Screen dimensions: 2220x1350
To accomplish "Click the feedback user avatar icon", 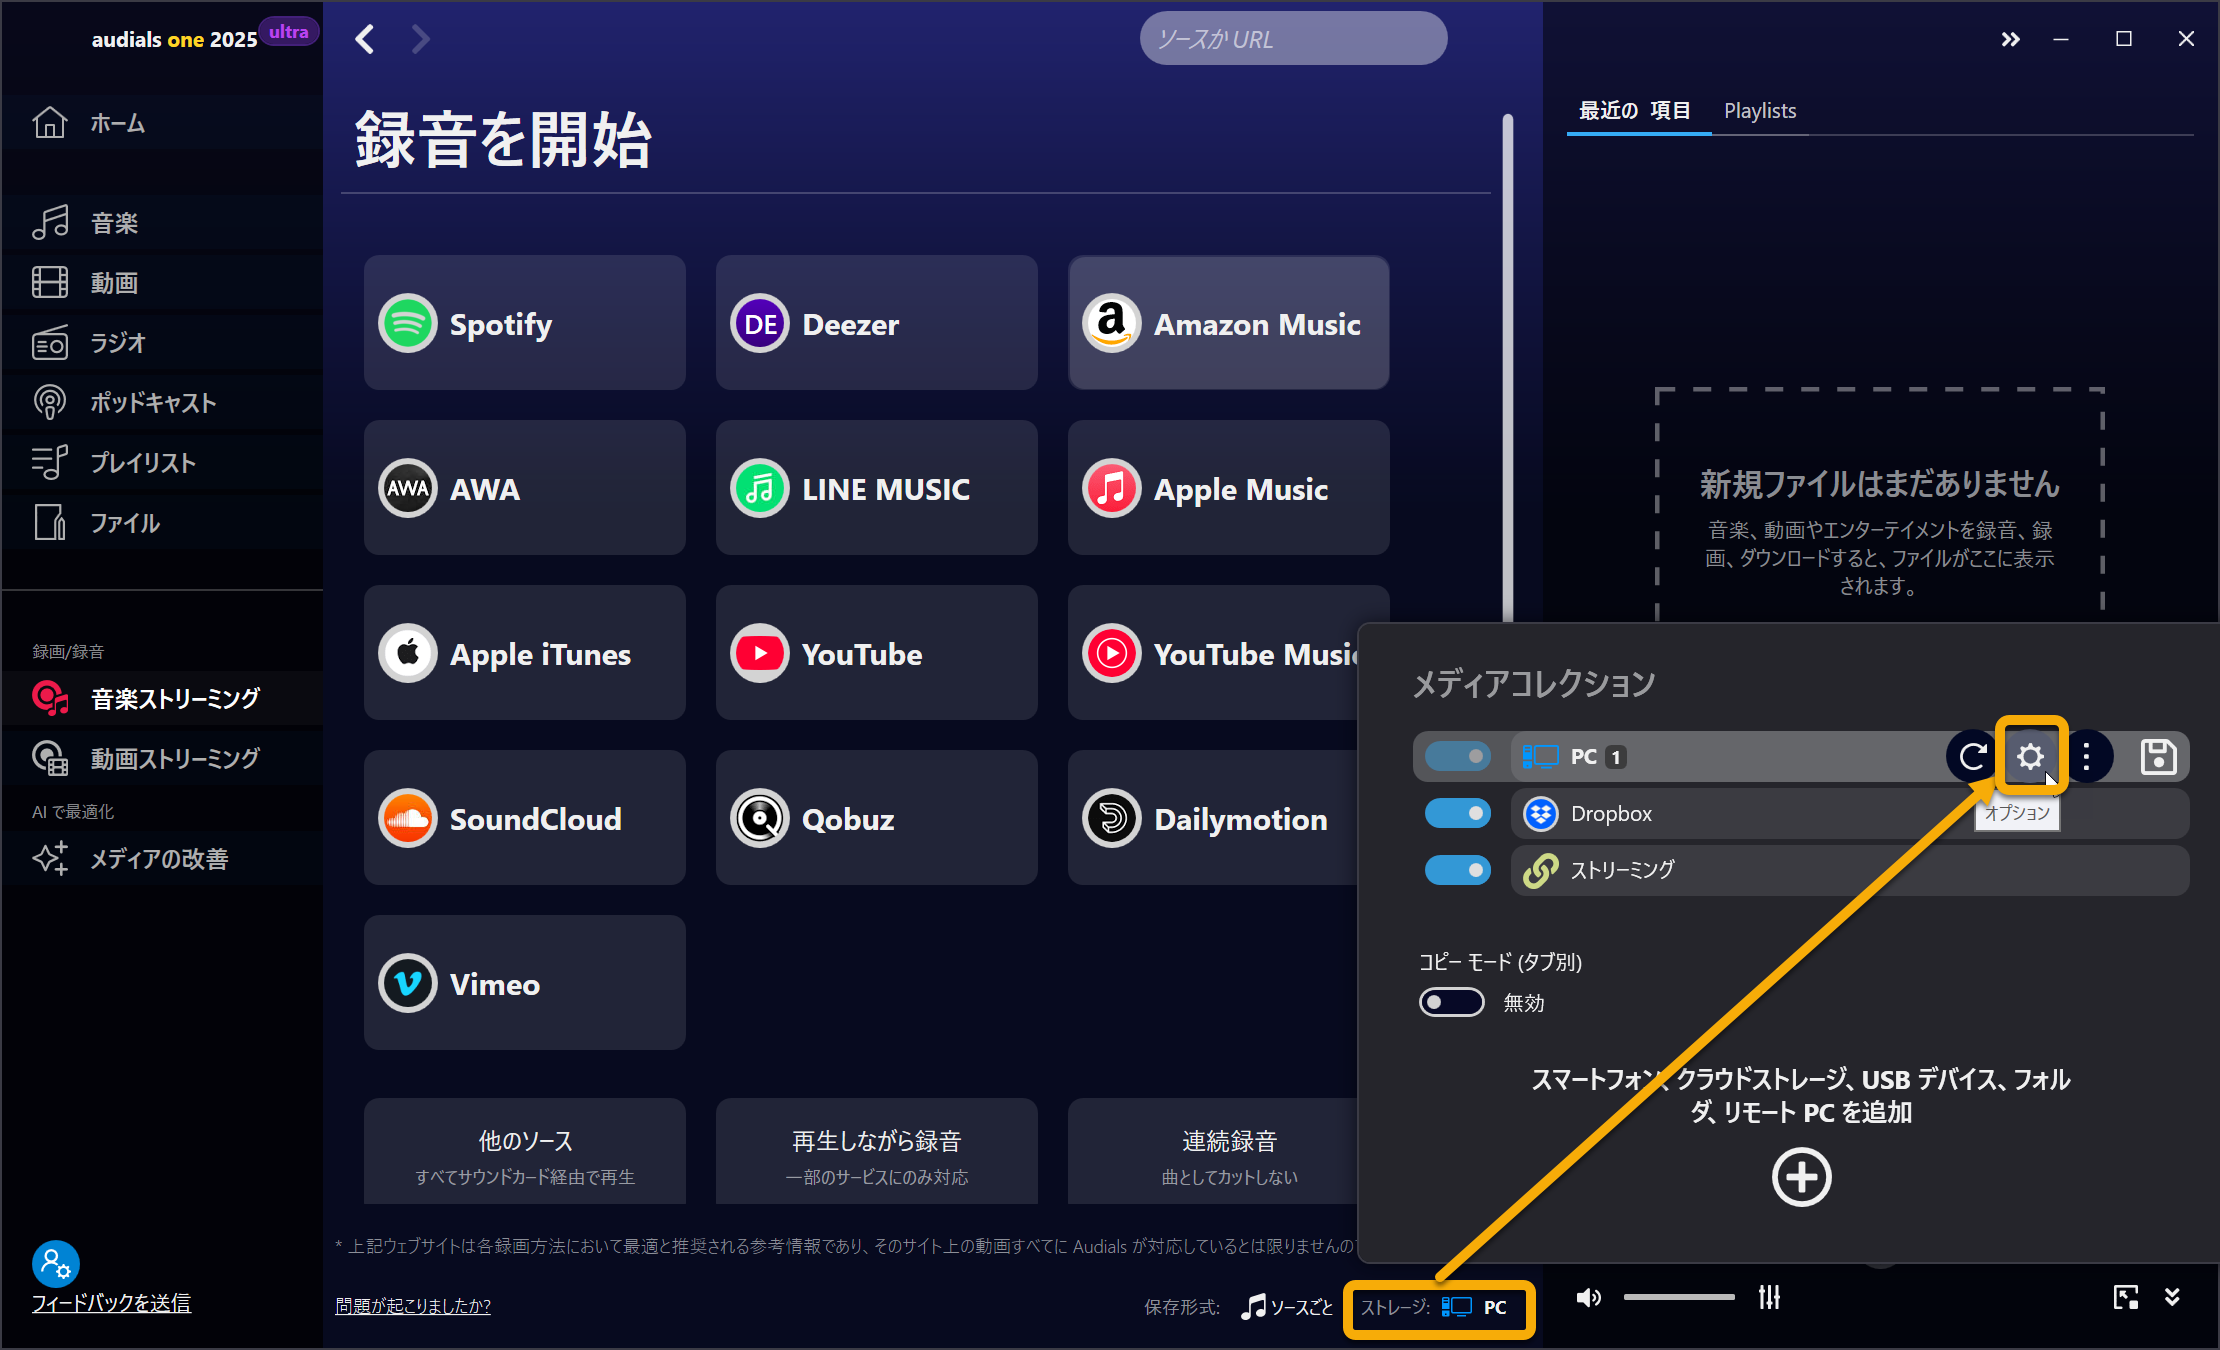I will pos(56,1264).
